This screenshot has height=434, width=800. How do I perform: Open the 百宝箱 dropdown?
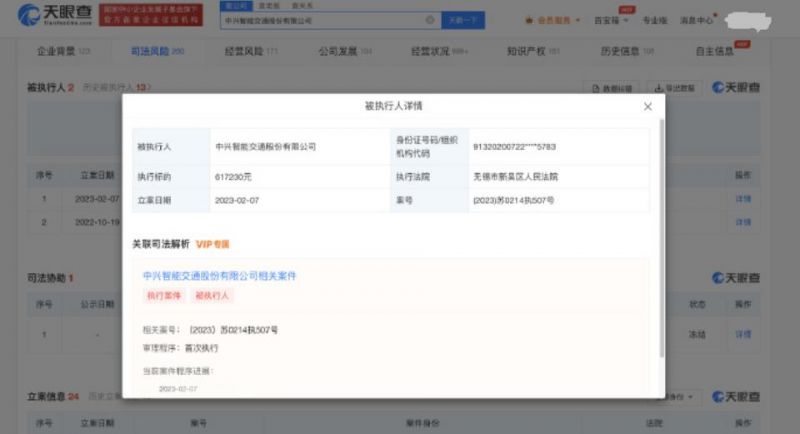pyautogui.click(x=611, y=20)
